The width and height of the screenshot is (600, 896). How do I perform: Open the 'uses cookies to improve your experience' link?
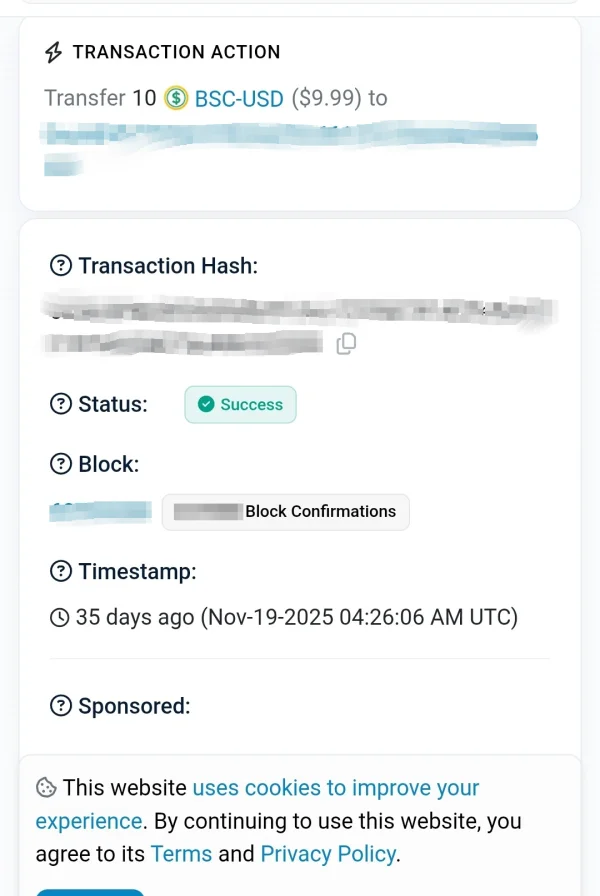tap(335, 788)
